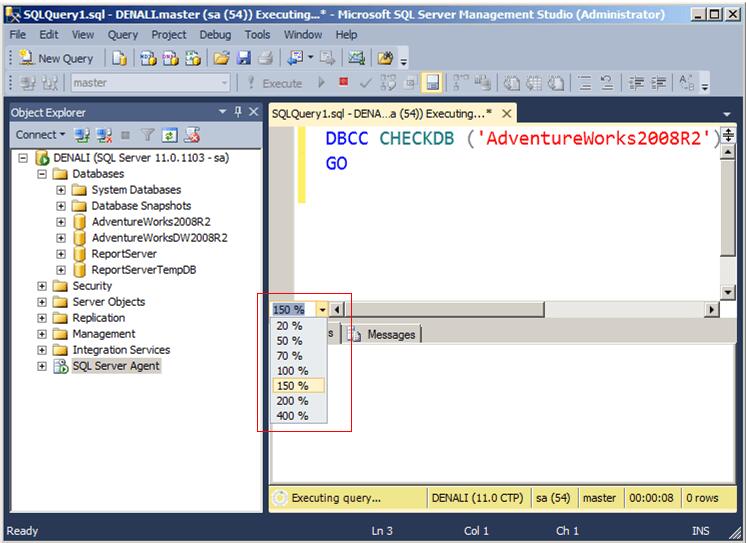Image resolution: width=746 pixels, height=543 pixels.
Task: Open the Debug menu
Action: click(x=215, y=35)
